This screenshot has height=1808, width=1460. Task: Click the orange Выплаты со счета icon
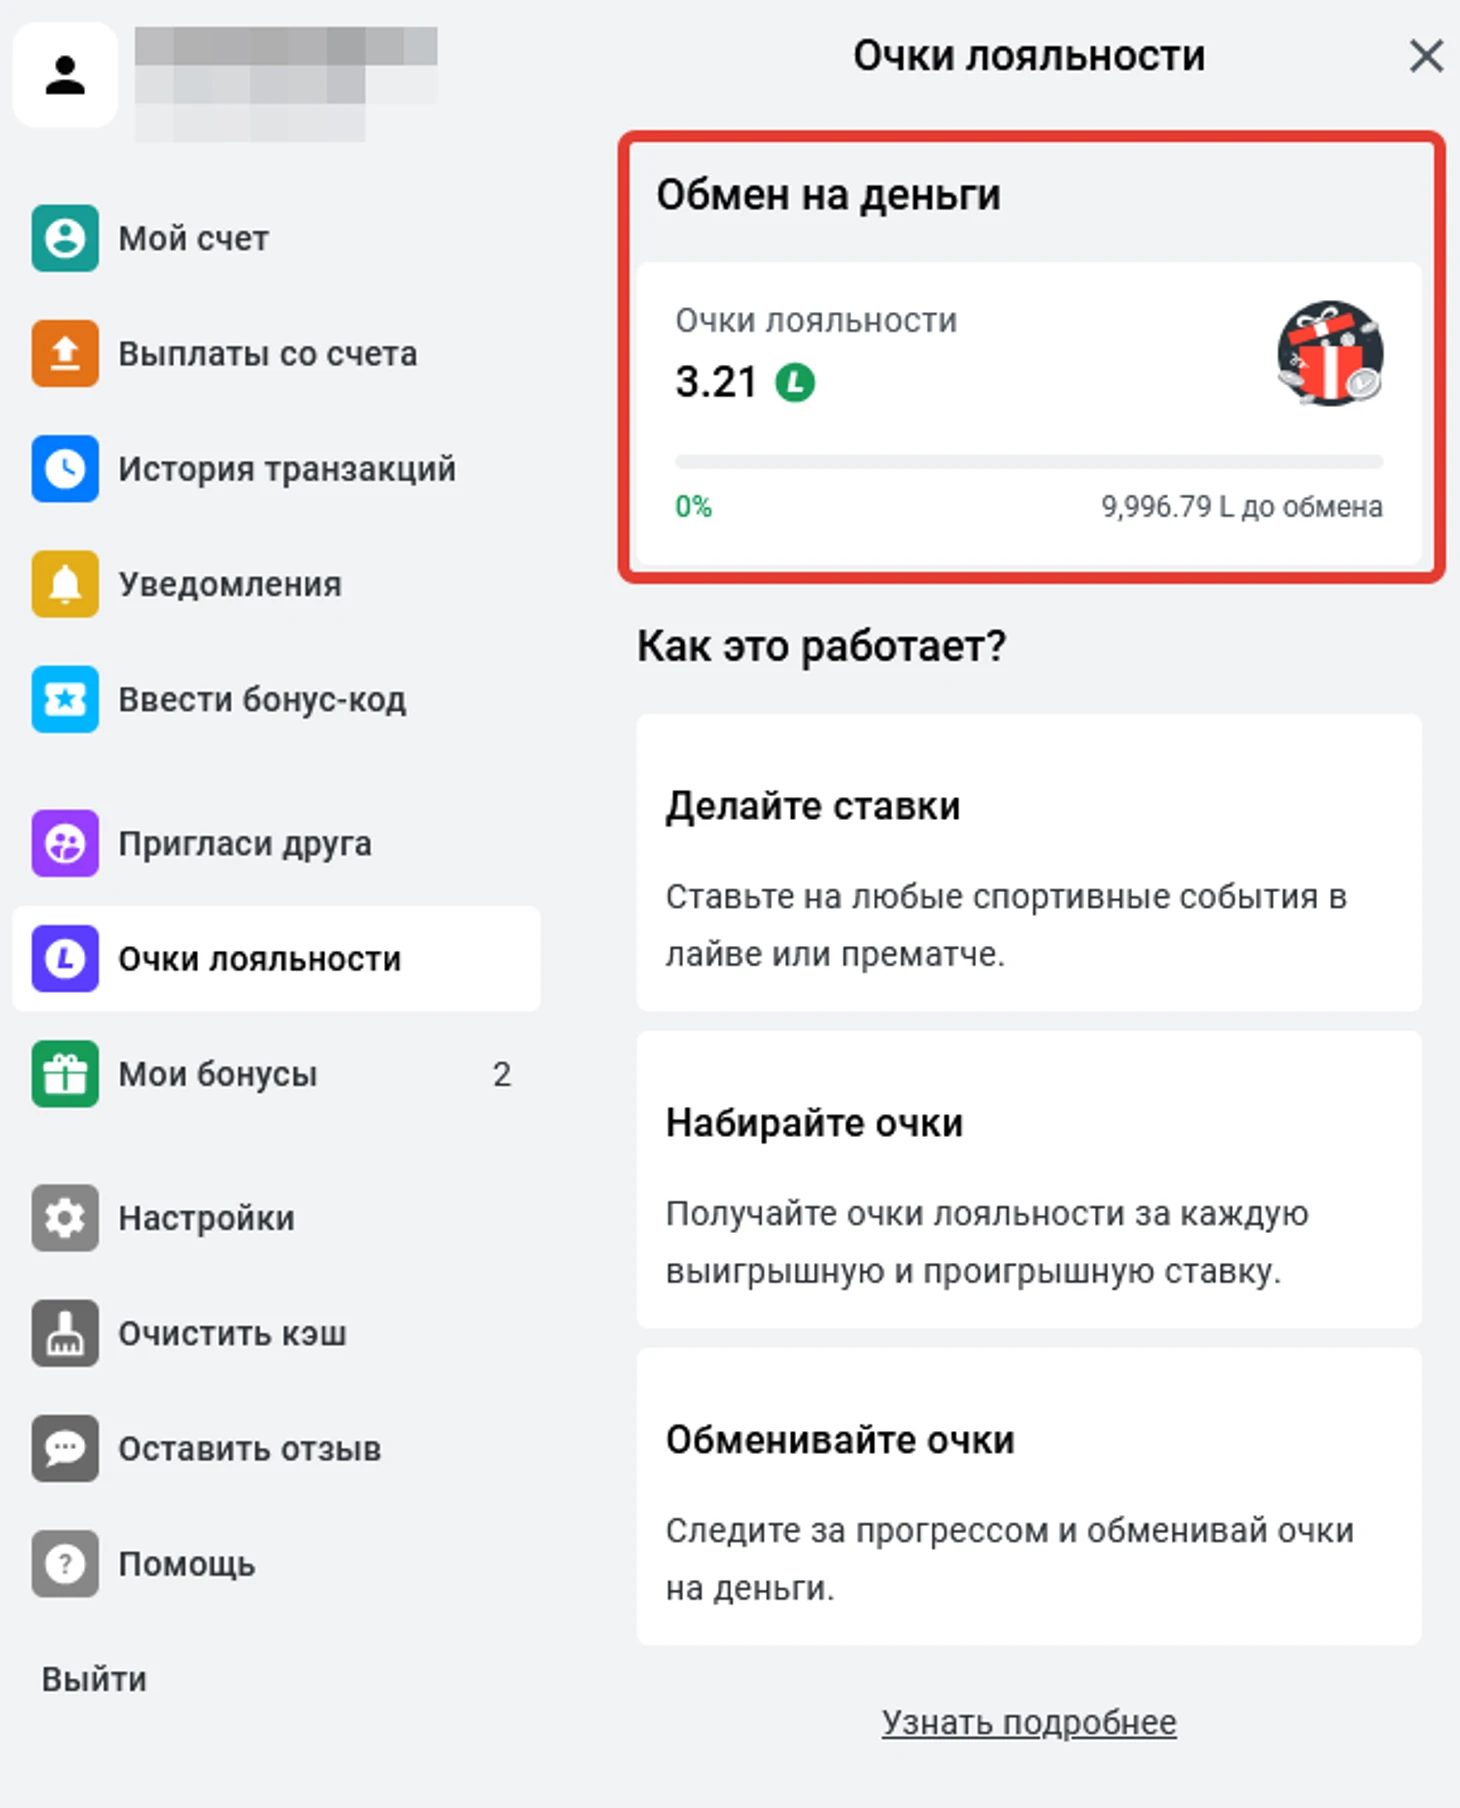(65, 354)
